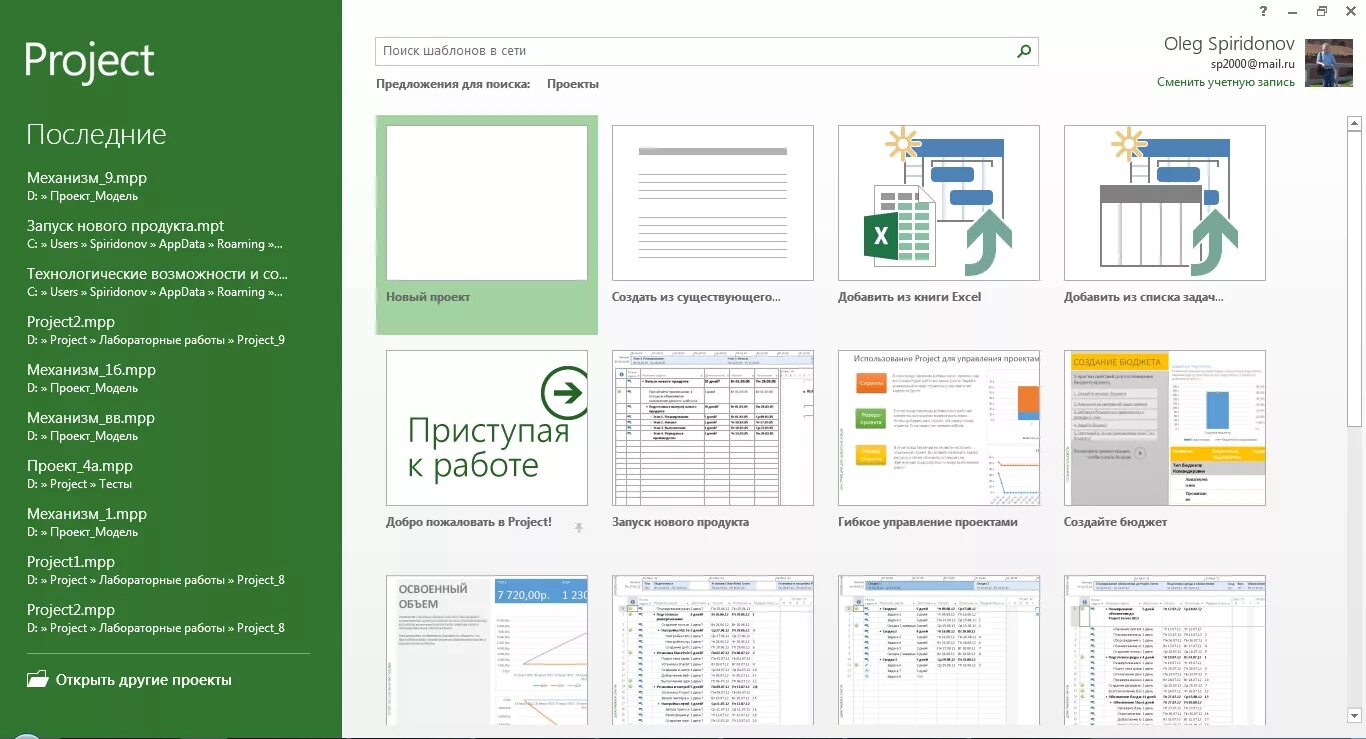The image size is (1366, 739).
Task: Click the Oleg Spiridonov account name
Action: (1229, 44)
